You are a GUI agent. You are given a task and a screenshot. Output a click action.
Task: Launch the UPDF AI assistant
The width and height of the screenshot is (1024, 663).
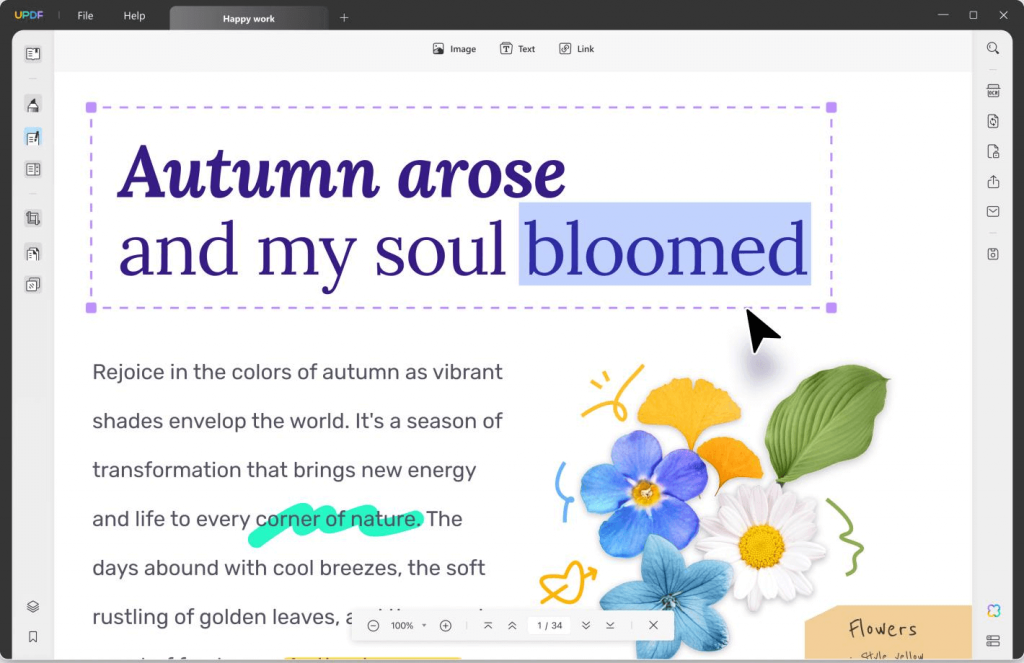click(993, 610)
